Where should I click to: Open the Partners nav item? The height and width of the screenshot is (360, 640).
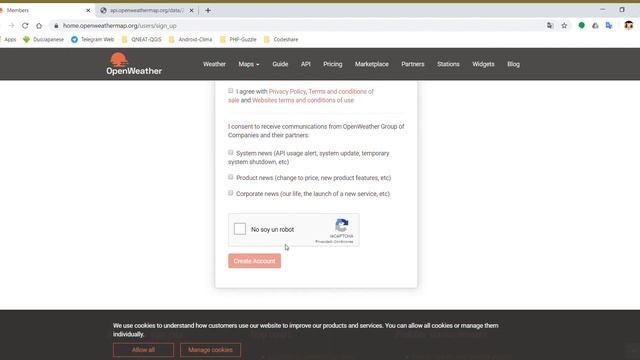[413, 64]
